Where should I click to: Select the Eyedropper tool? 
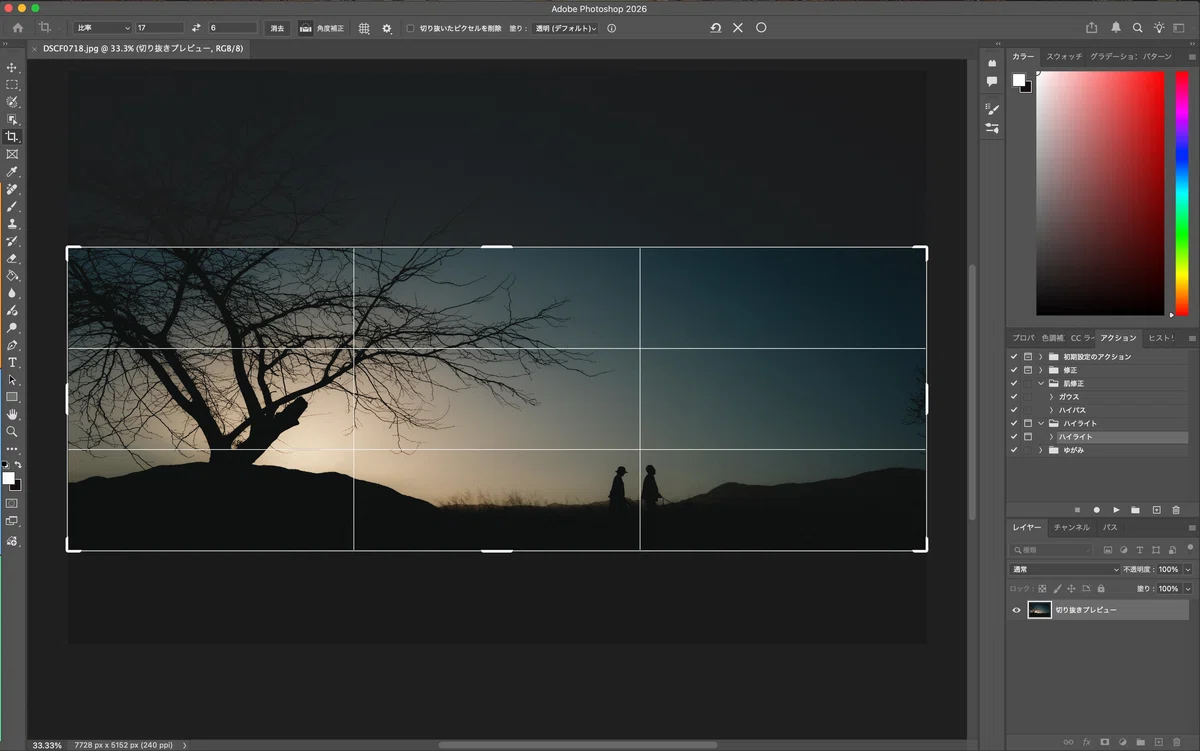12,172
